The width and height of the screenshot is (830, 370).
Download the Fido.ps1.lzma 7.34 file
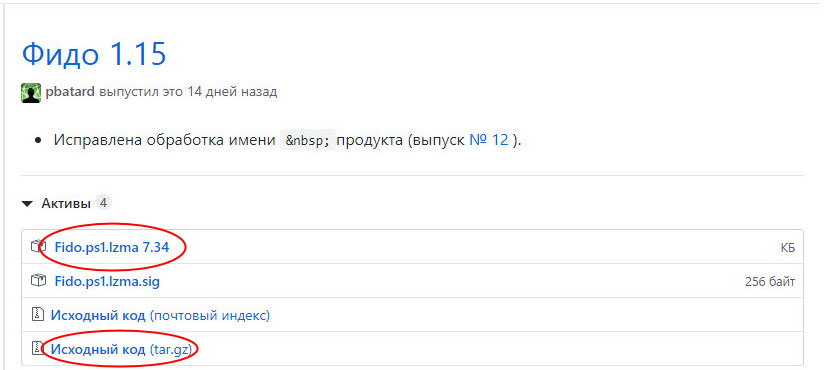pyautogui.click(x=112, y=247)
